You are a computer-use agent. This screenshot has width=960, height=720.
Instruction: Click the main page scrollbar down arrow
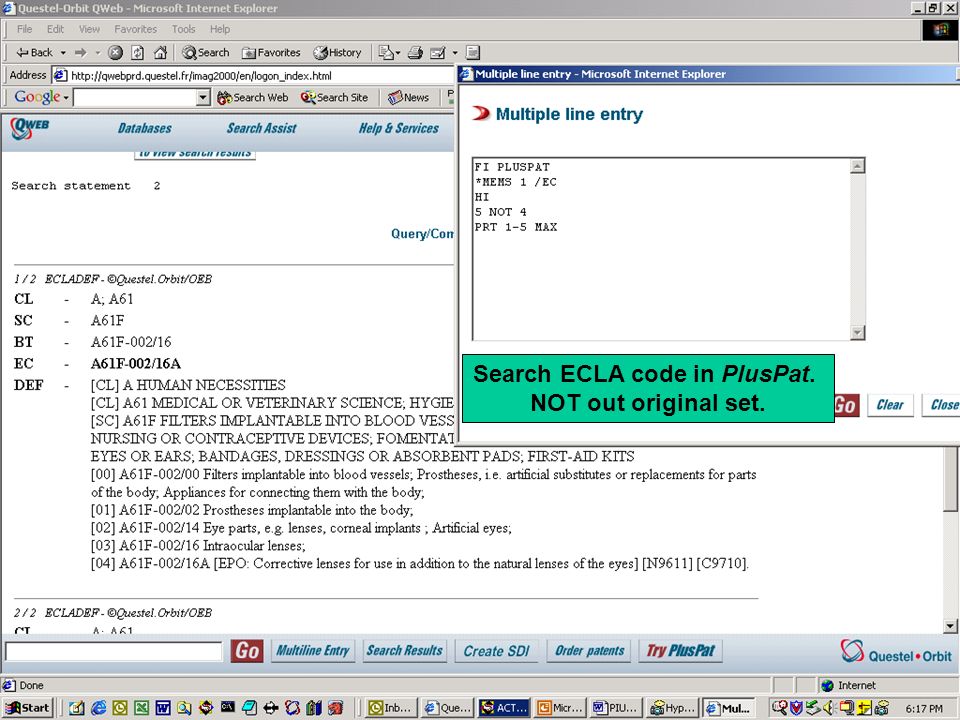(950, 626)
